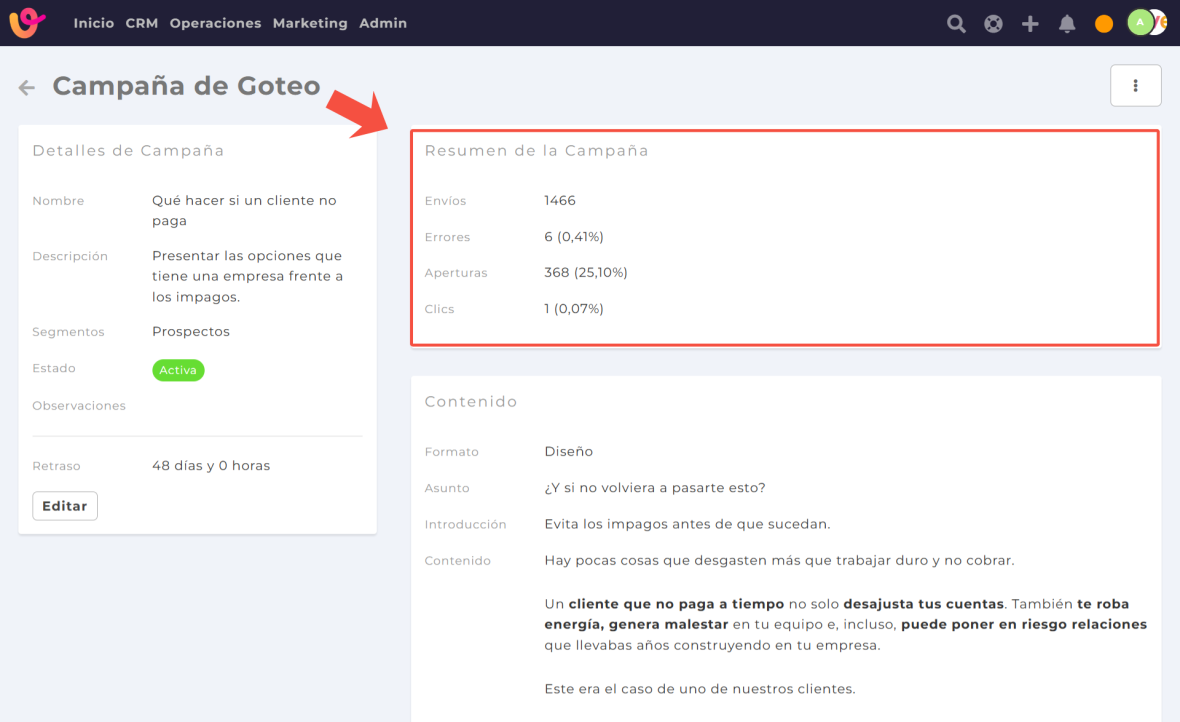Screen dimensions: 1180x722
Task: Click the Aperturas value 368 (25,10%)
Action: [x=586, y=273]
